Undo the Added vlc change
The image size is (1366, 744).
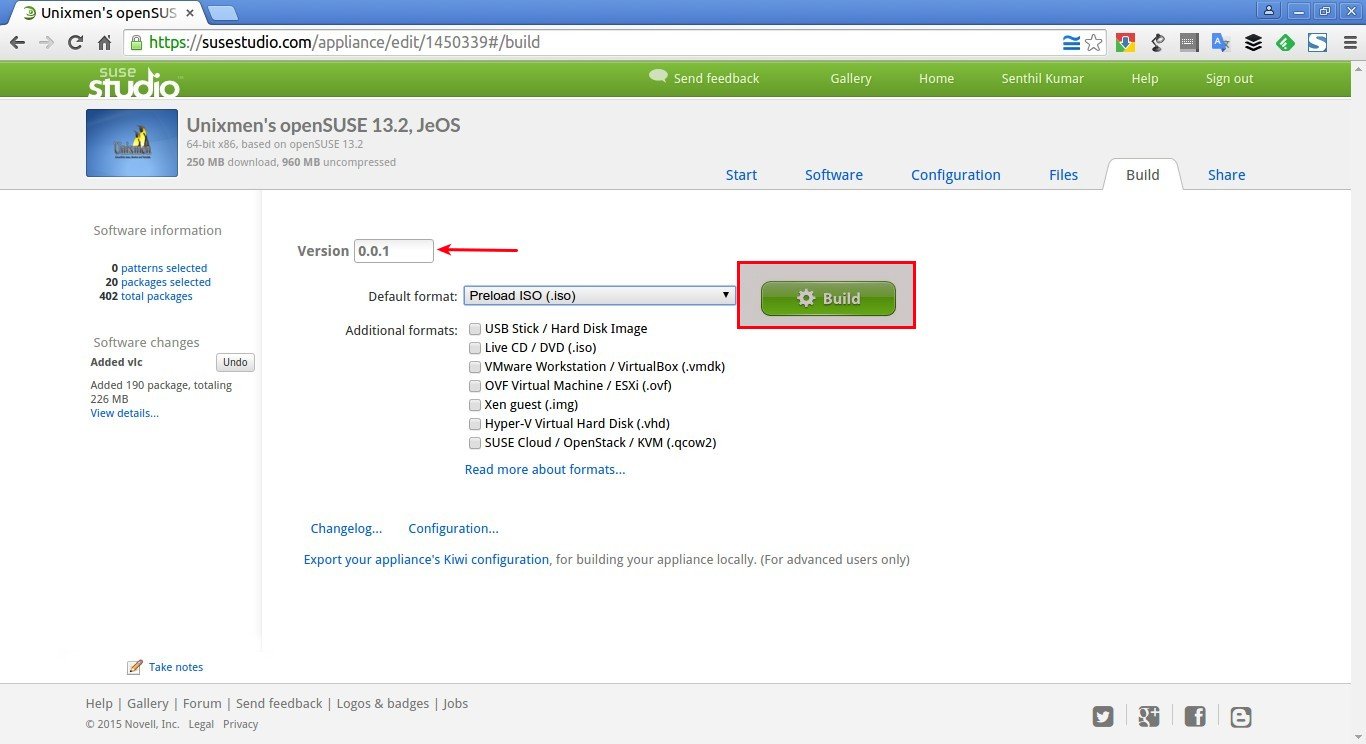(235, 362)
